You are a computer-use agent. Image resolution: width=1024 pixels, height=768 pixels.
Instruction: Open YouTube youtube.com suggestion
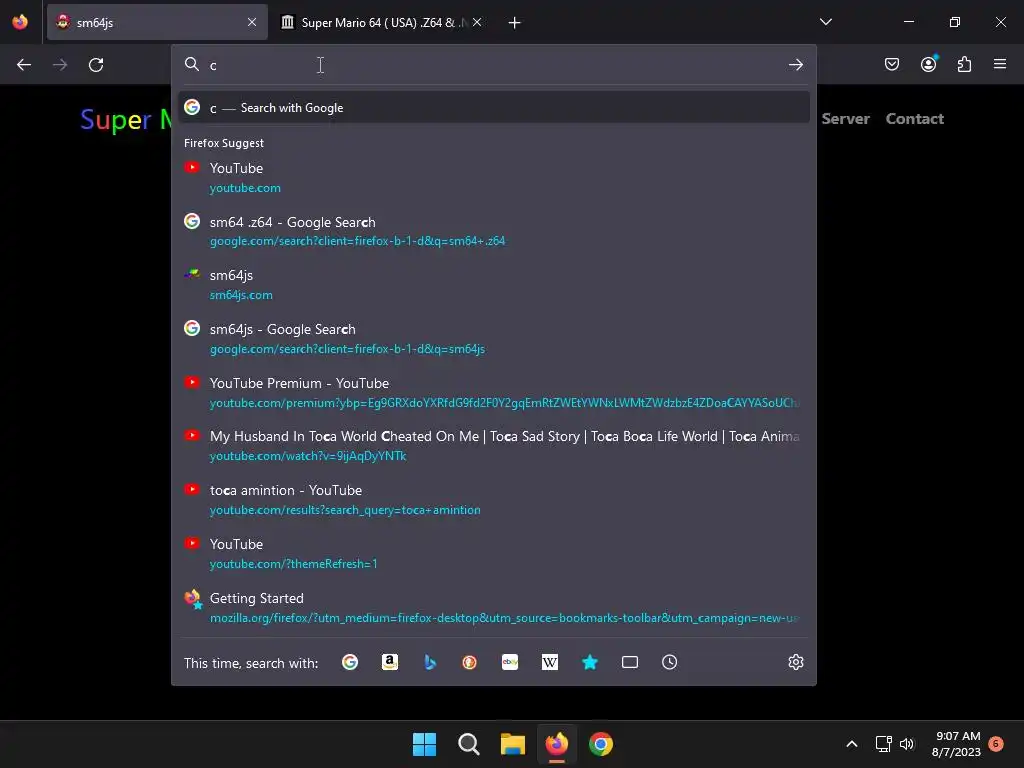click(x=494, y=178)
